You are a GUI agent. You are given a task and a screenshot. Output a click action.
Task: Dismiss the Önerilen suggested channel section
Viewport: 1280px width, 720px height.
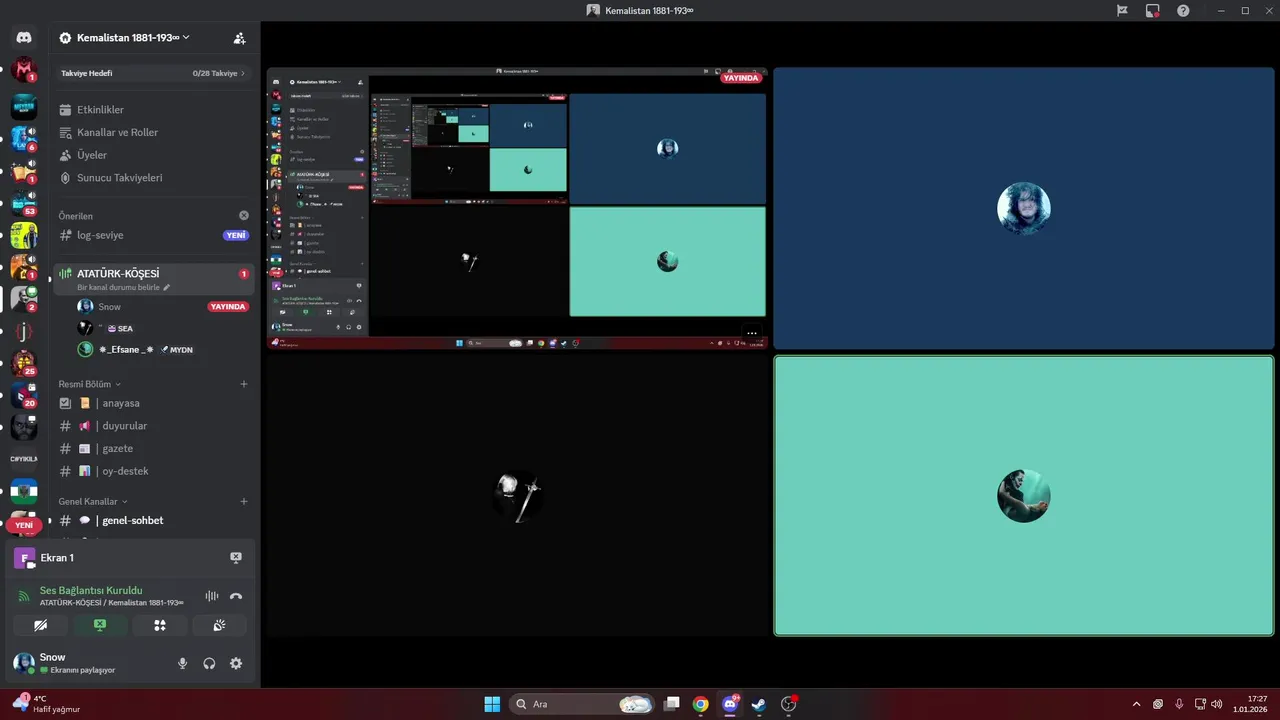coord(244,215)
